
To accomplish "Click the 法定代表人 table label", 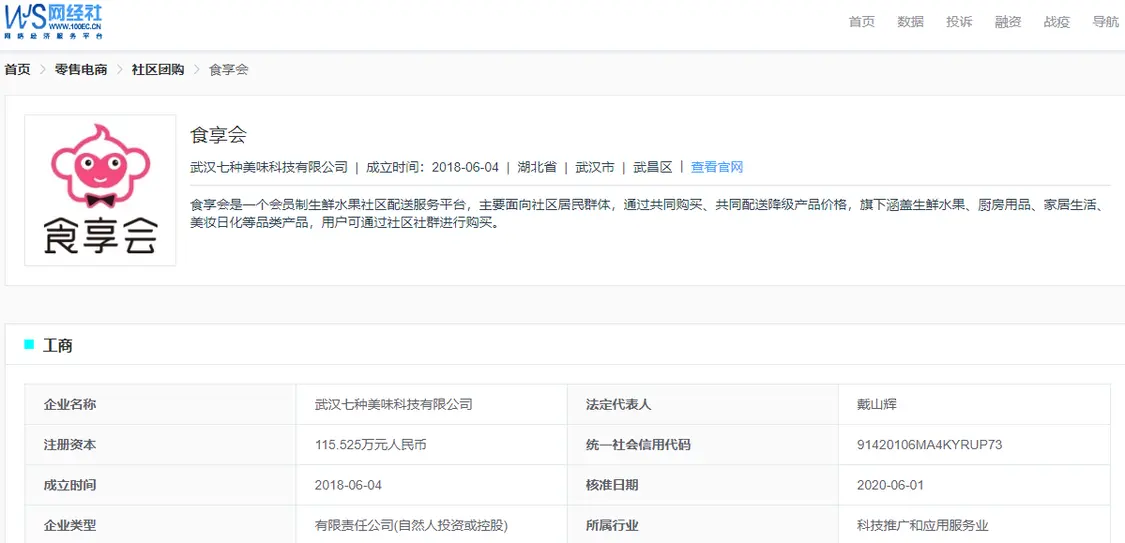I will (618, 404).
